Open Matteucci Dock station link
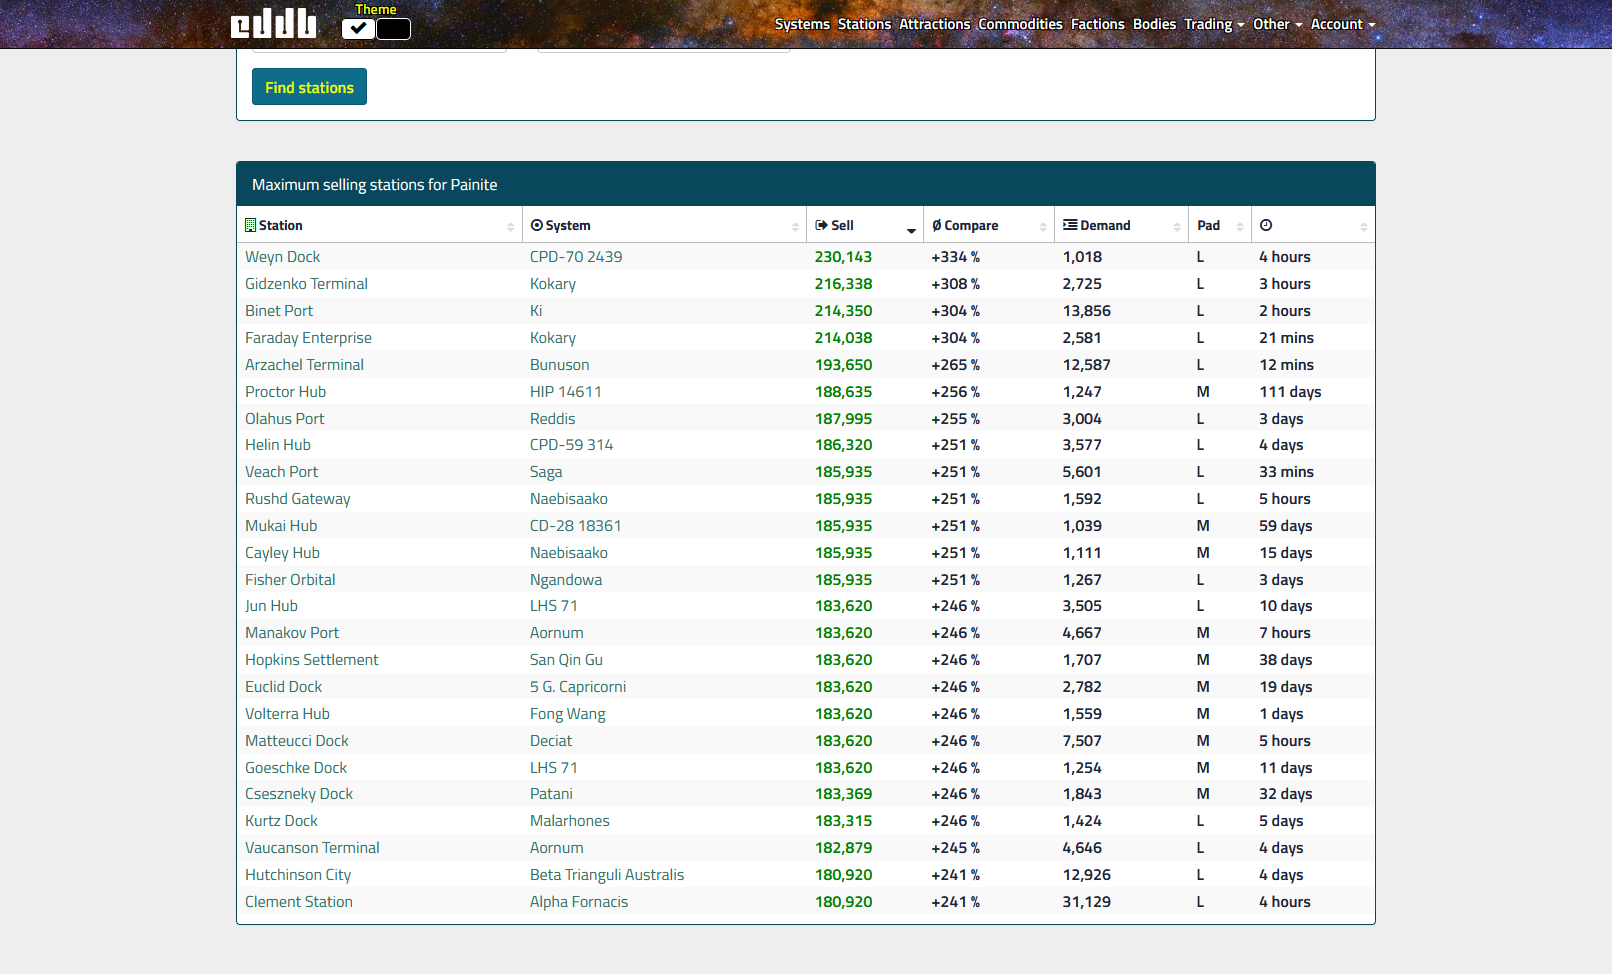The width and height of the screenshot is (1612, 974). point(297,741)
